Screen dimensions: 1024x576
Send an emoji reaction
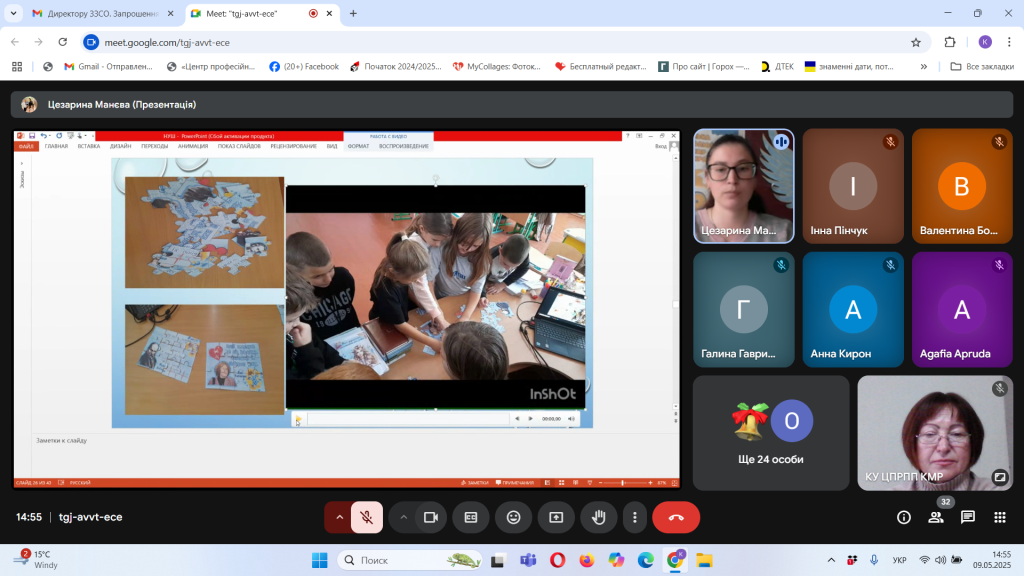[x=514, y=517]
